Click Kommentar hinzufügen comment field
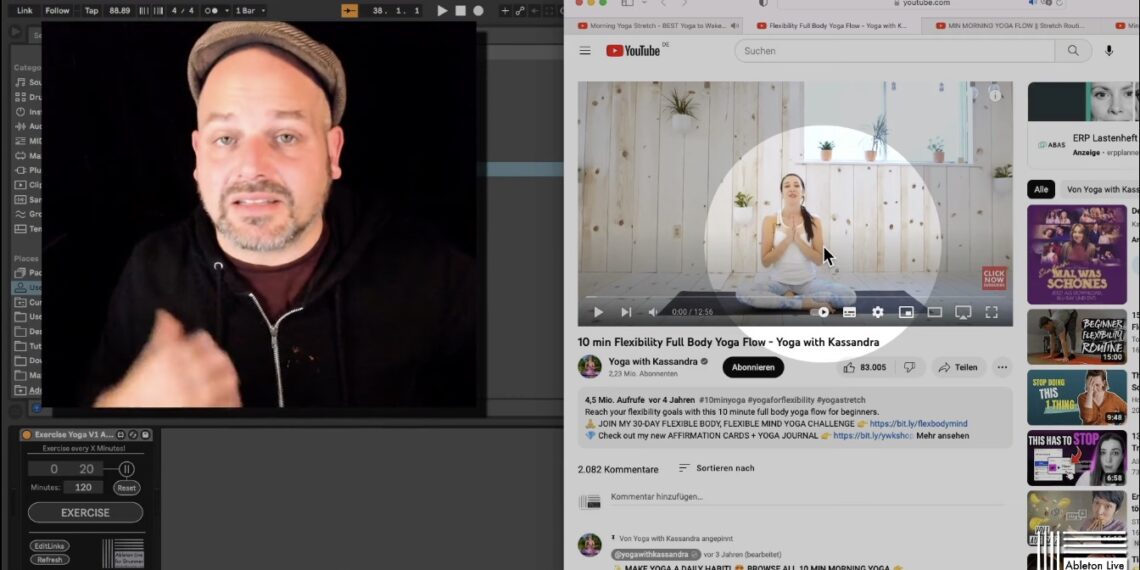1140x570 pixels. 806,497
